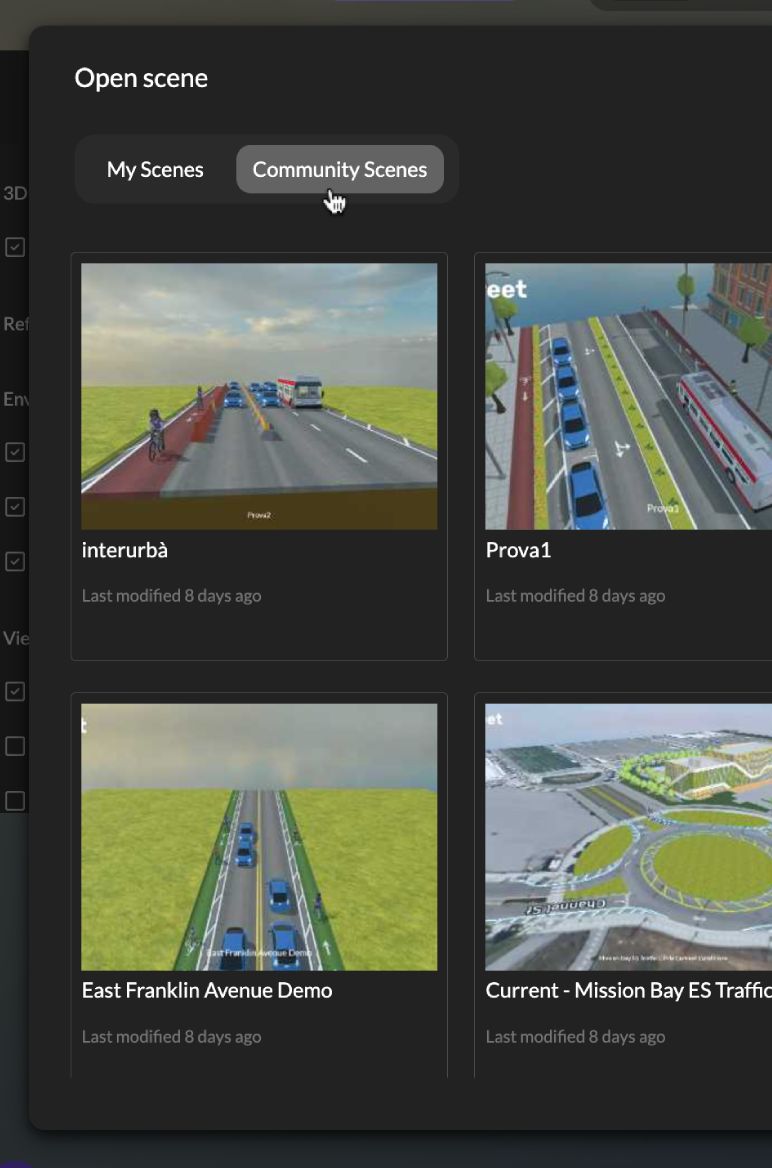Image resolution: width=772 pixels, height=1168 pixels.
Task: Click interurbà's Last modified 8 days ago text
Action: point(171,596)
